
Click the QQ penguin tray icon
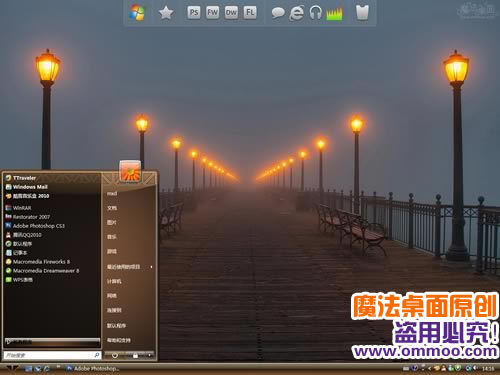pos(443,368)
